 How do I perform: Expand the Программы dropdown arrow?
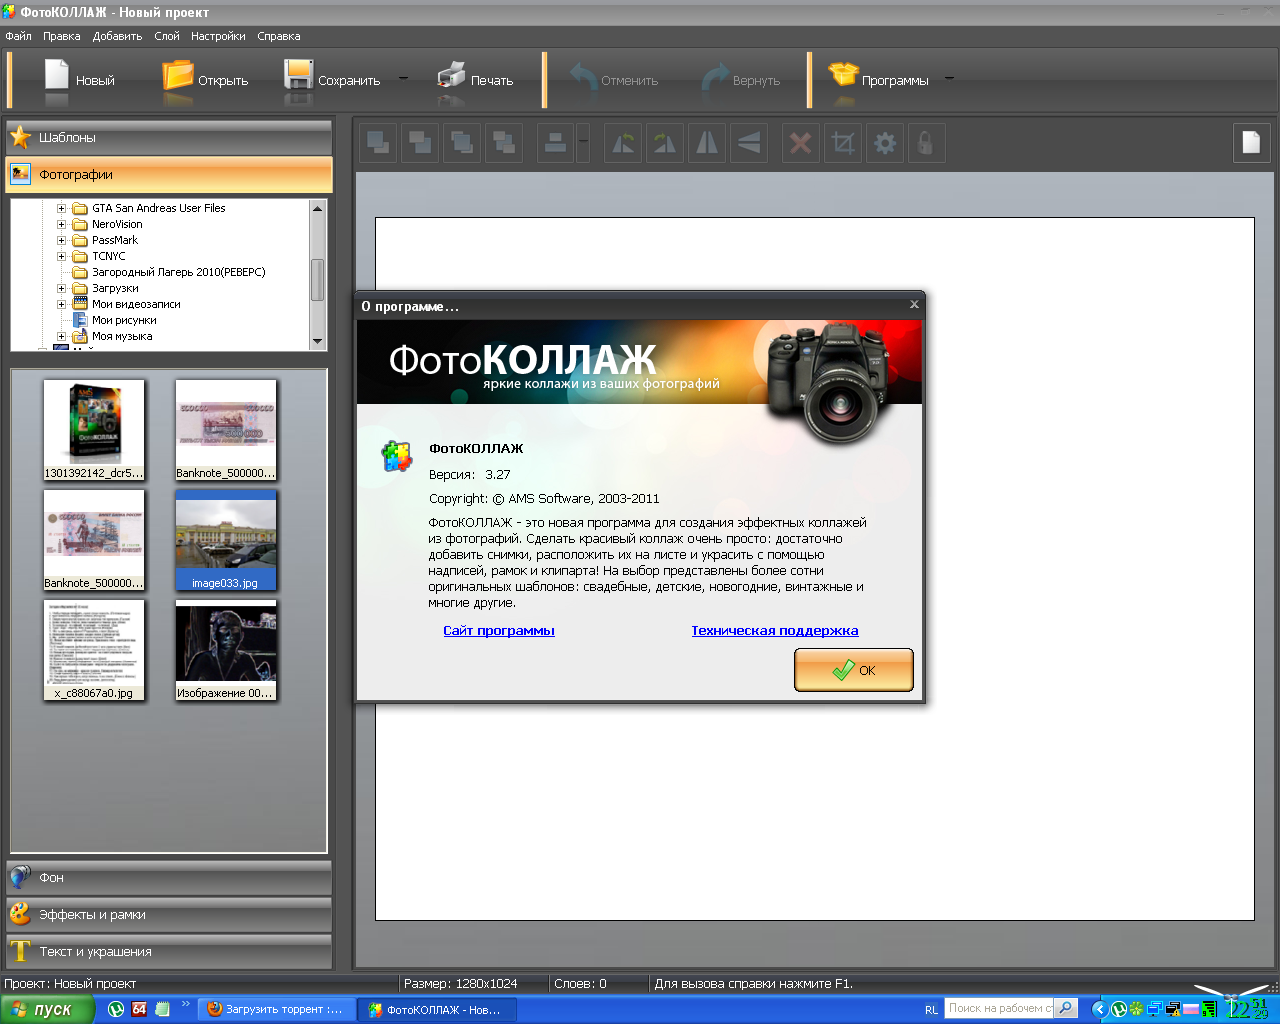click(x=949, y=78)
